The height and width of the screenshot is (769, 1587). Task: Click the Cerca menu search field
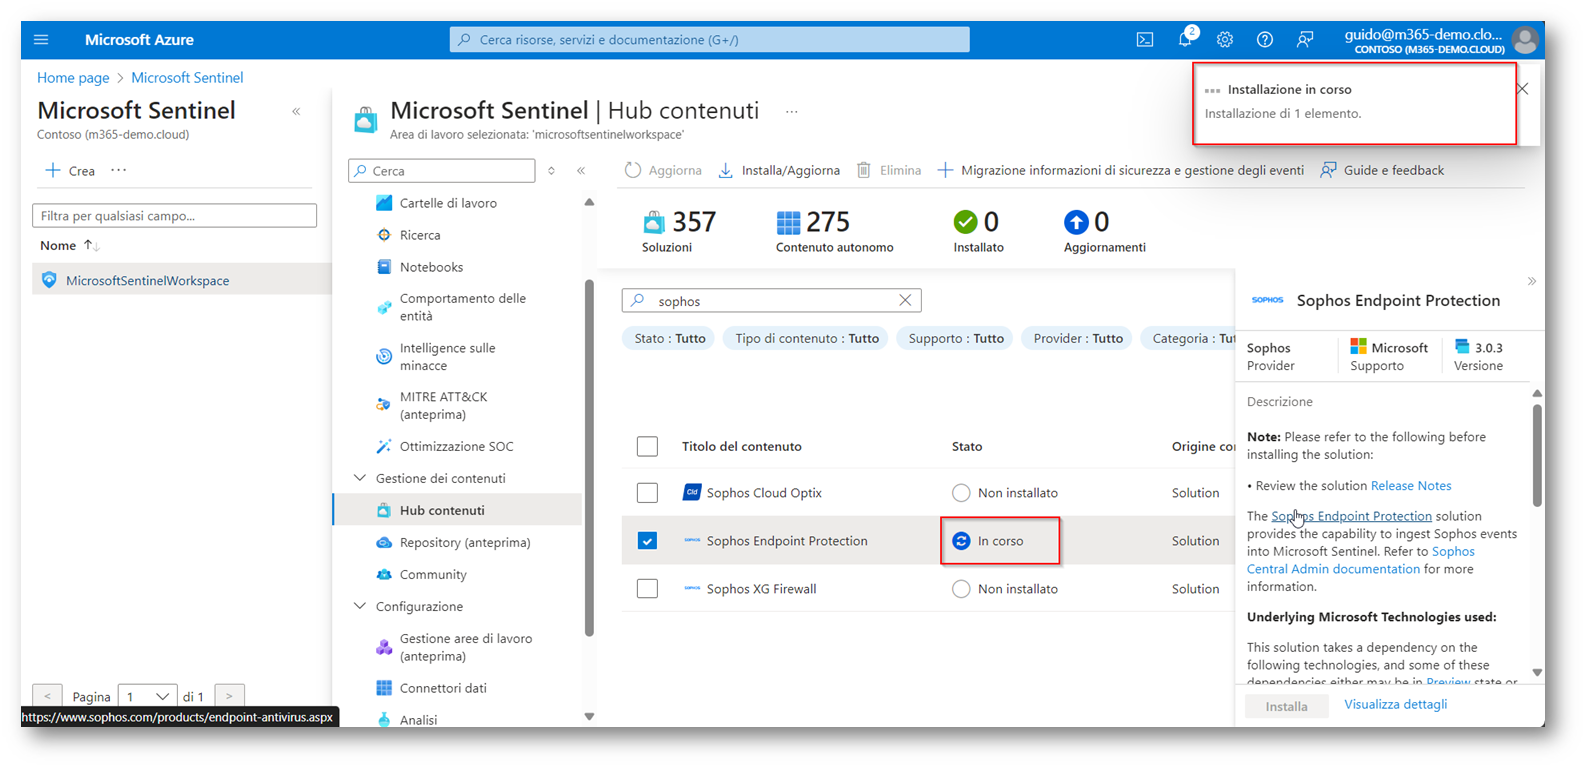(x=441, y=171)
